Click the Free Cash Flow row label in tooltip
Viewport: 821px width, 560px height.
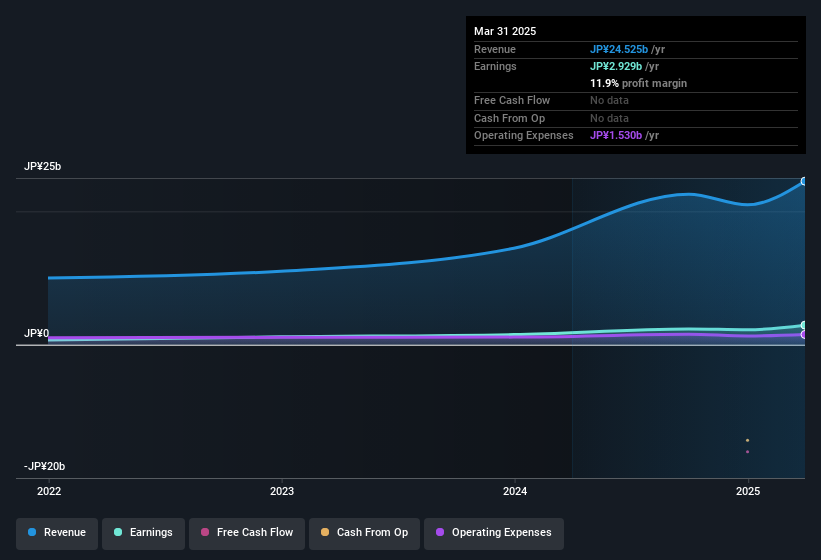click(512, 100)
